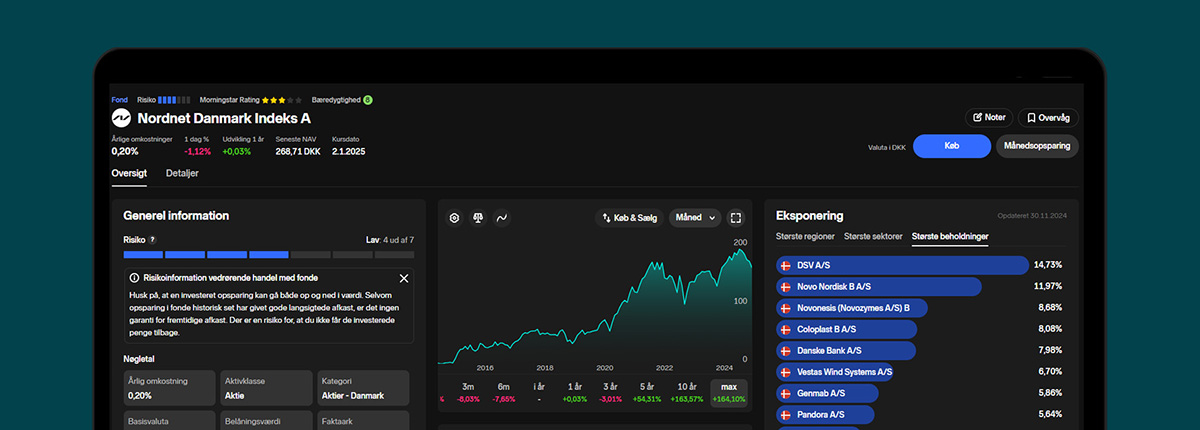This screenshot has width=1200, height=430.
Task: Click the flag beside Vestas Wind Systems A/S
Action: point(785,371)
